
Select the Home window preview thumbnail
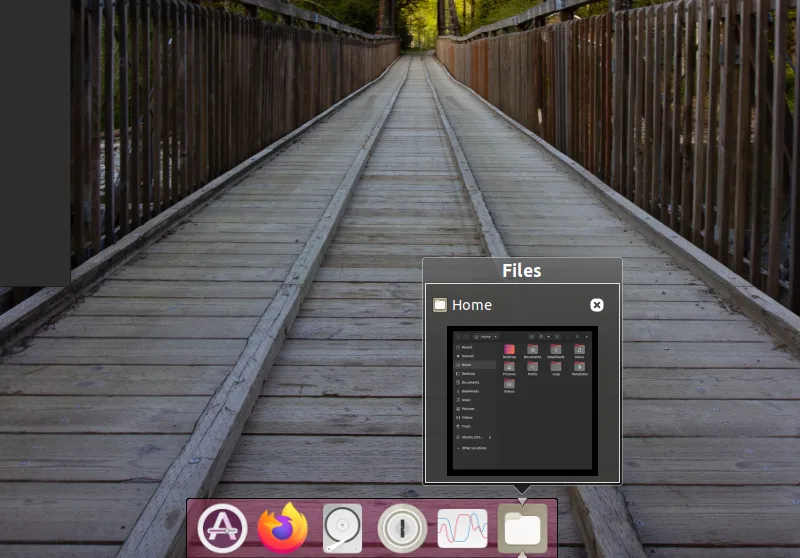point(522,401)
